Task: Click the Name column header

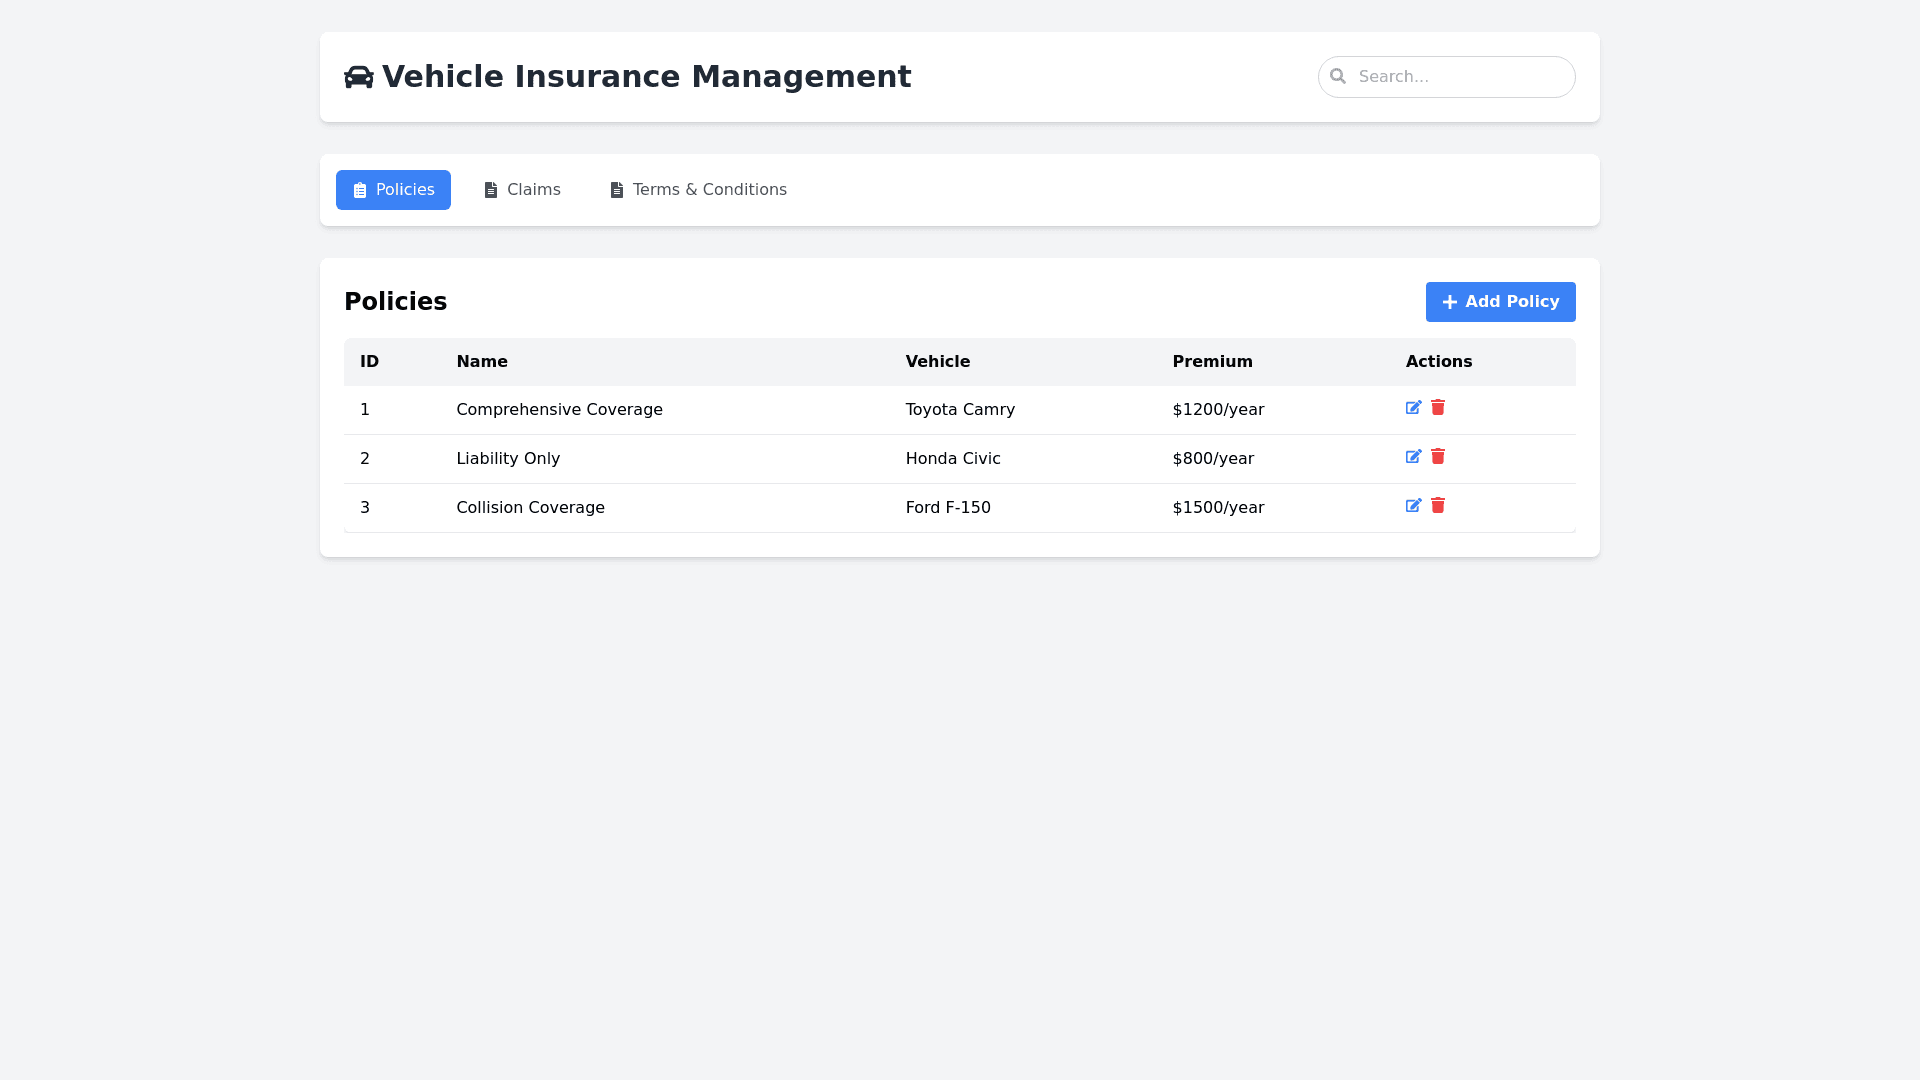Action: tap(482, 362)
